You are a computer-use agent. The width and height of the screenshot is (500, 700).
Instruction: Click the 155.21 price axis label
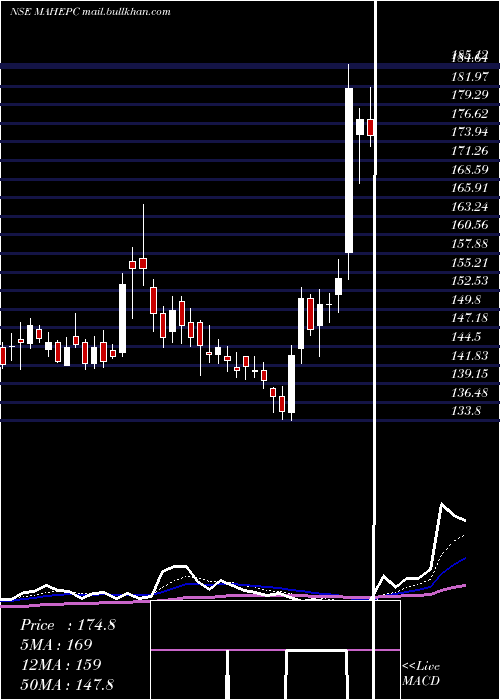click(x=469, y=262)
